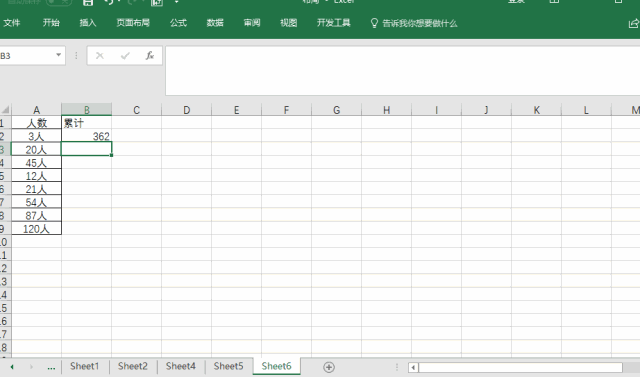Viewport: 640px width, 377px height.
Task: Select column B header
Action: [x=87, y=110]
